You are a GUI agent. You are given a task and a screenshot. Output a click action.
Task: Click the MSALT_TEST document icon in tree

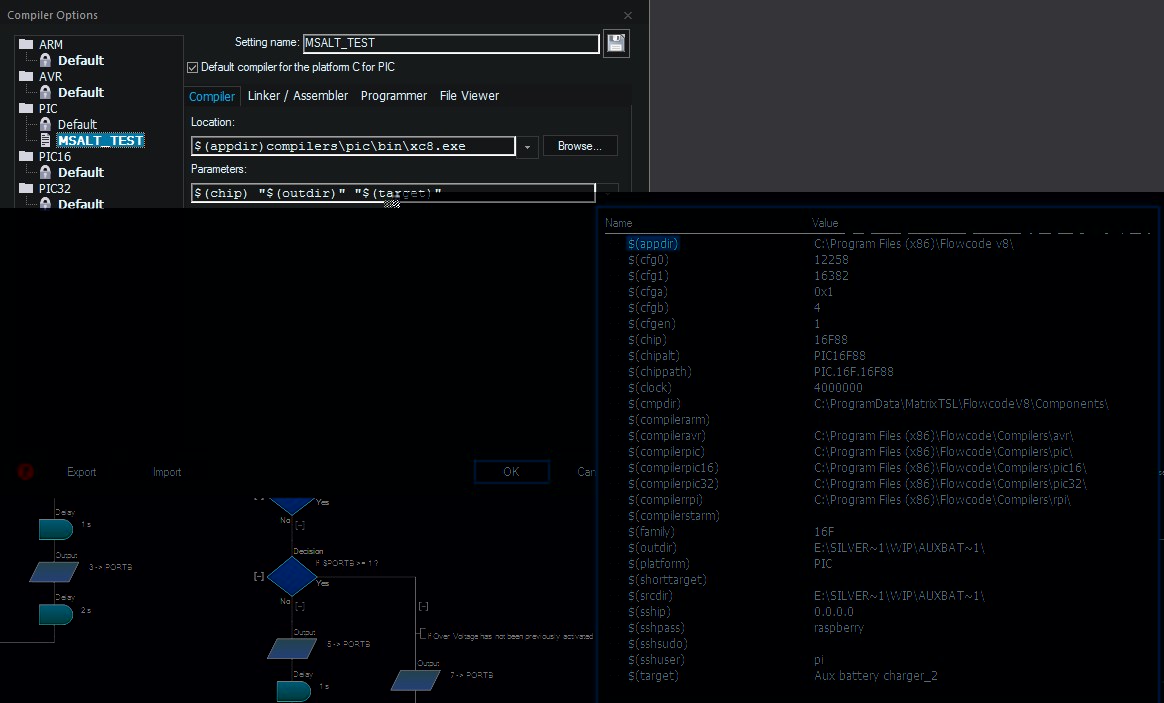(45, 140)
